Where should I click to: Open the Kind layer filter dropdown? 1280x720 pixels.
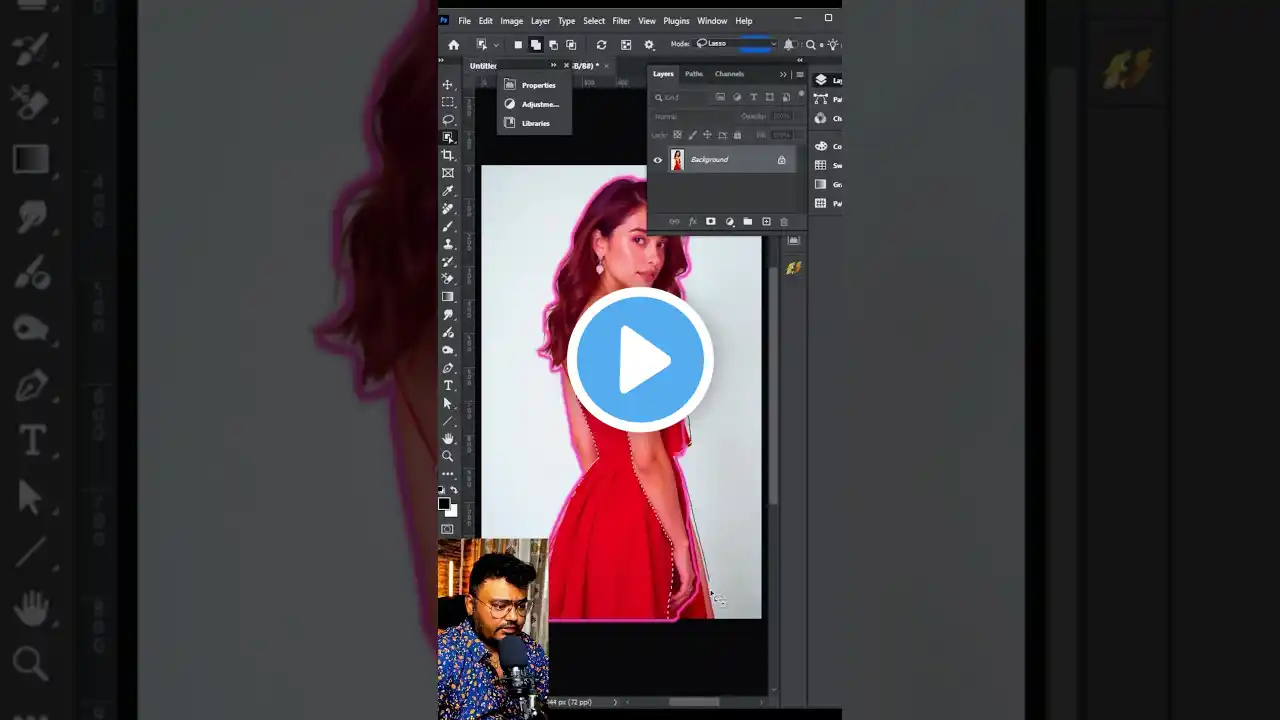(681, 97)
